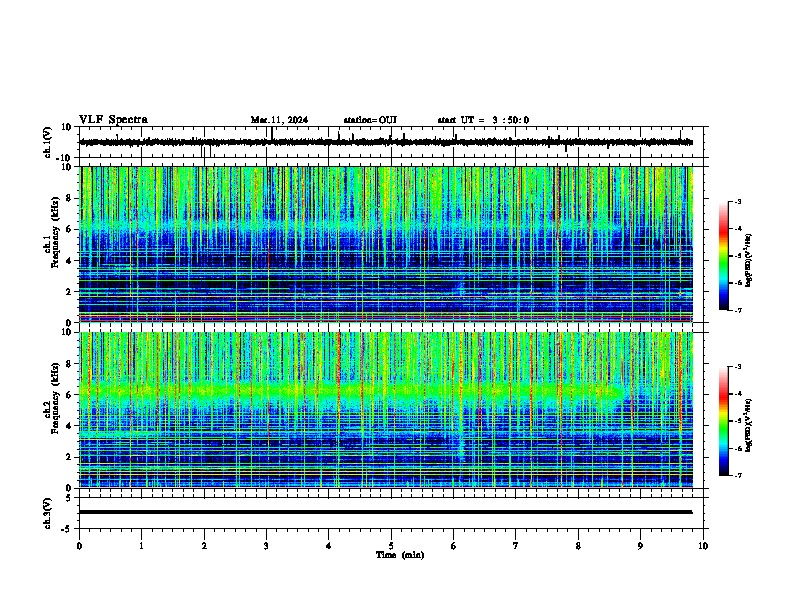
Task: Select the date text "Mar.11, 2024"
Action: pyautogui.click(x=279, y=120)
